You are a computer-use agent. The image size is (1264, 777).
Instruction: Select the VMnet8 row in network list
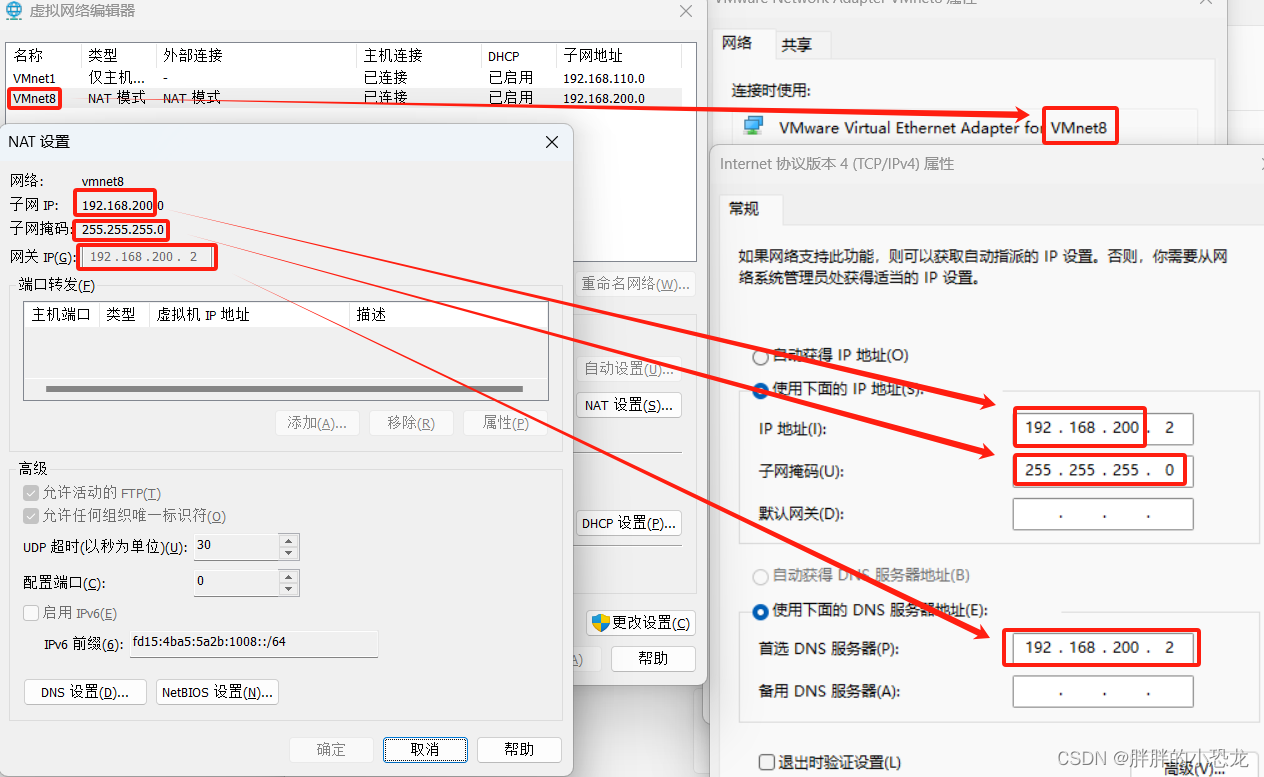coord(345,98)
